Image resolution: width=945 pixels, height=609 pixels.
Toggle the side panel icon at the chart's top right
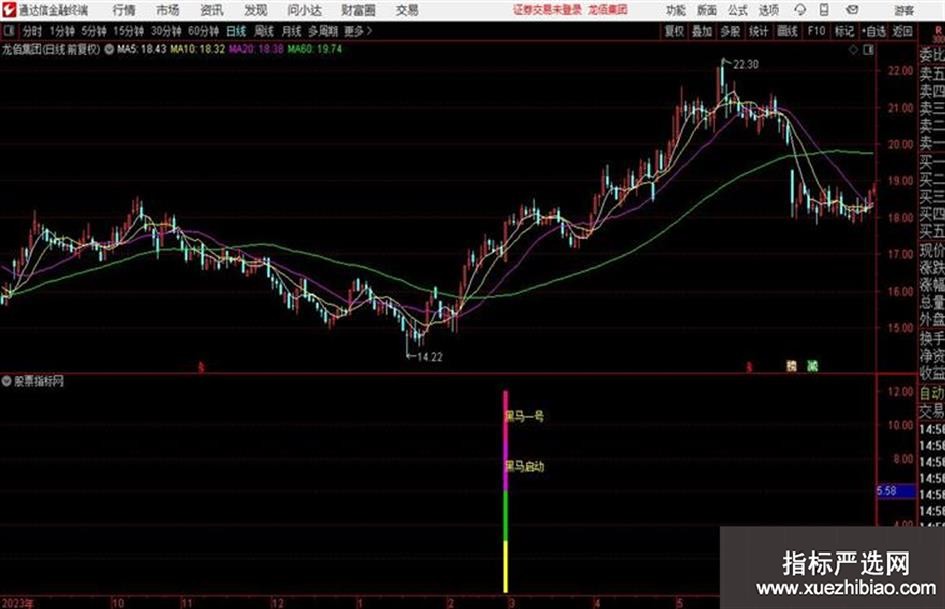pyautogui.click(x=868, y=50)
